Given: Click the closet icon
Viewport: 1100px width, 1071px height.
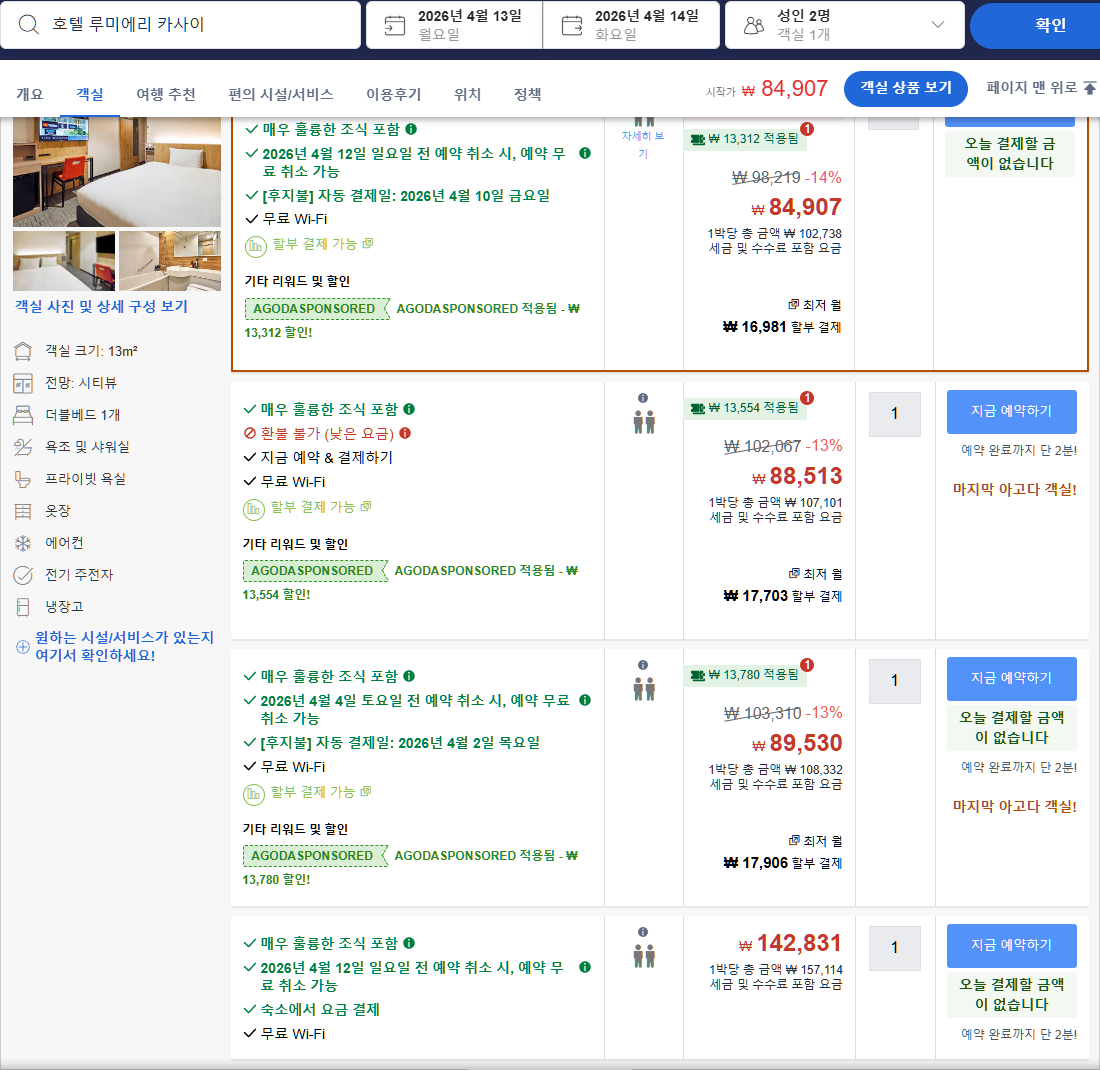Looking at the screenshot, I should click(23, 511).
